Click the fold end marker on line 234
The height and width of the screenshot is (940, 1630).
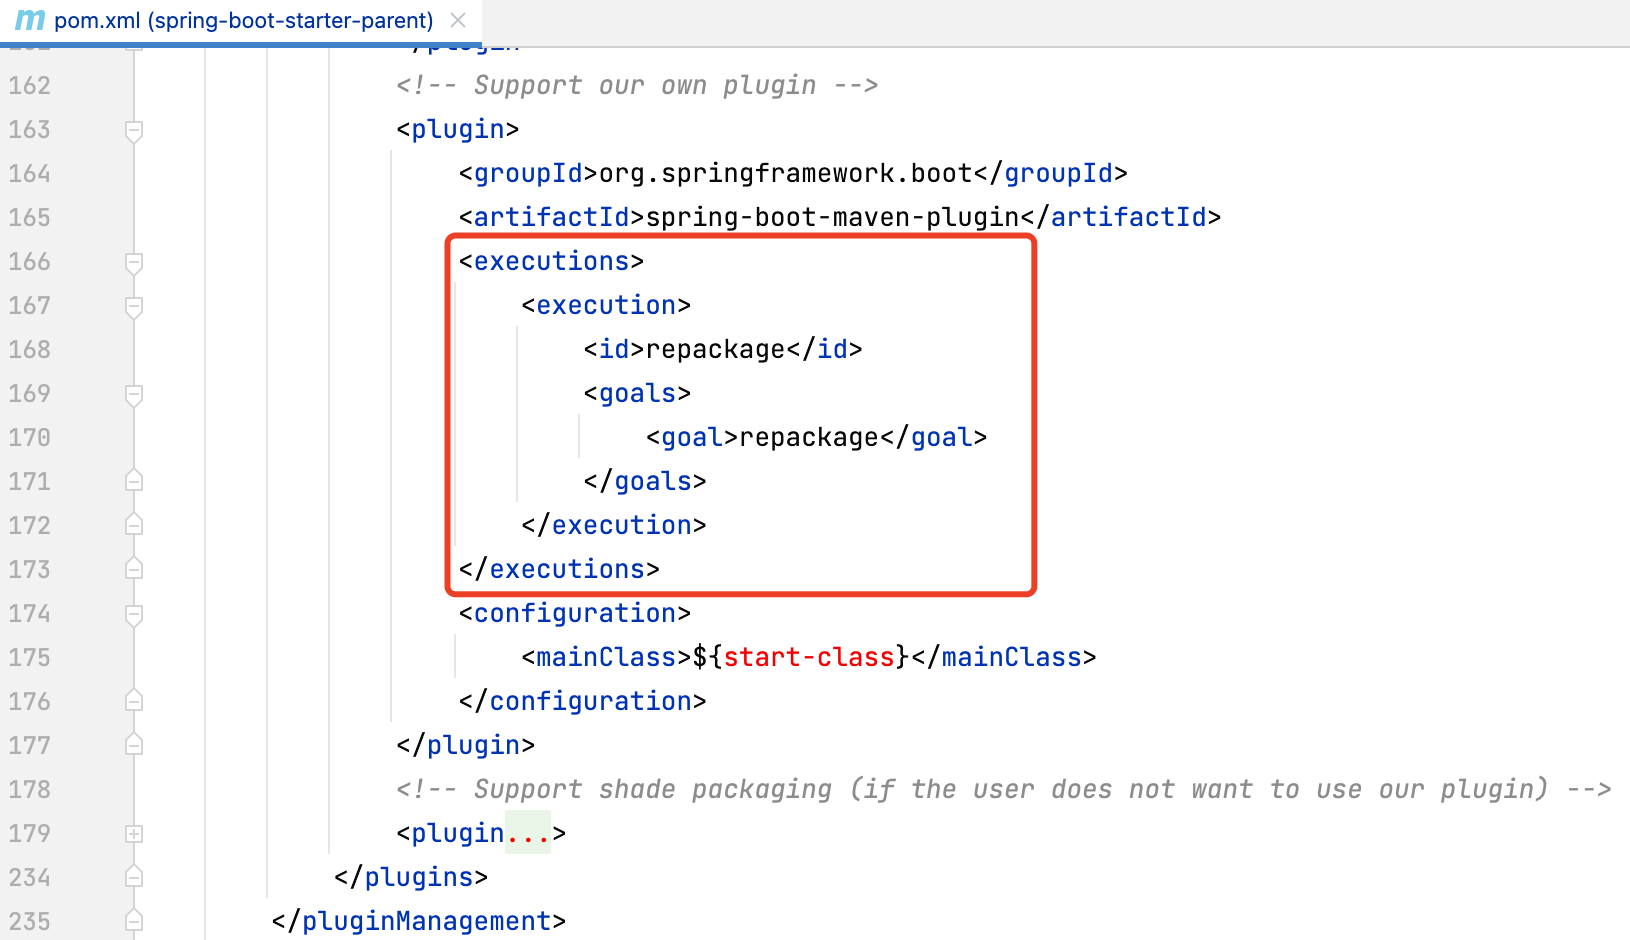134,877
